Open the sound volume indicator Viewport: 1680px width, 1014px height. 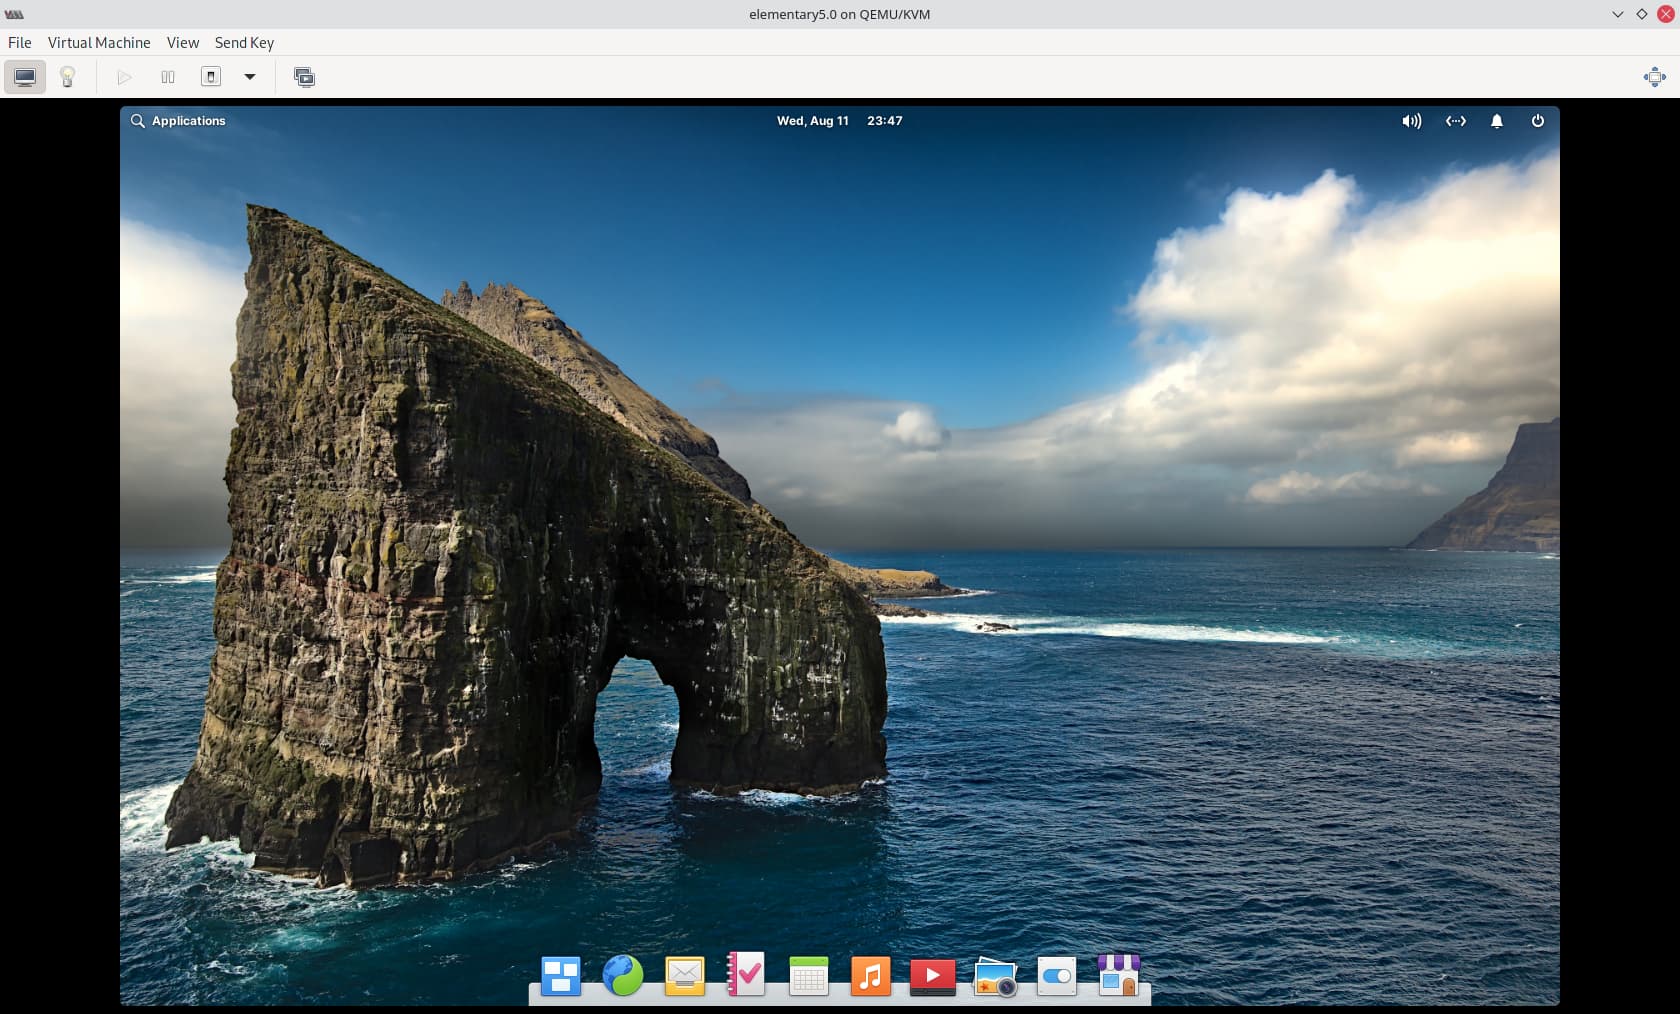(x=1411, y=121)
